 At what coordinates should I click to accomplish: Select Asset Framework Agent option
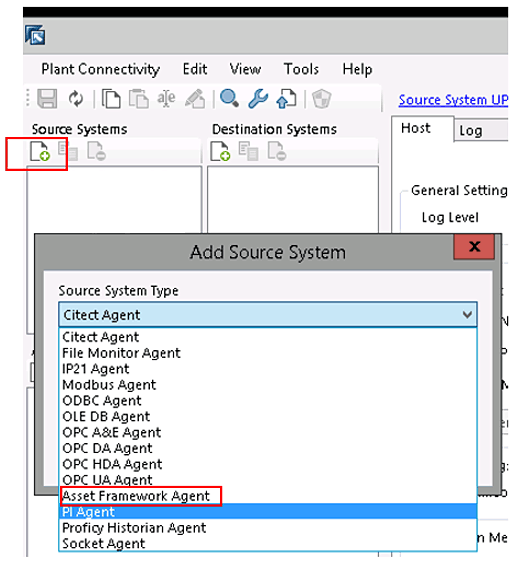268,496
